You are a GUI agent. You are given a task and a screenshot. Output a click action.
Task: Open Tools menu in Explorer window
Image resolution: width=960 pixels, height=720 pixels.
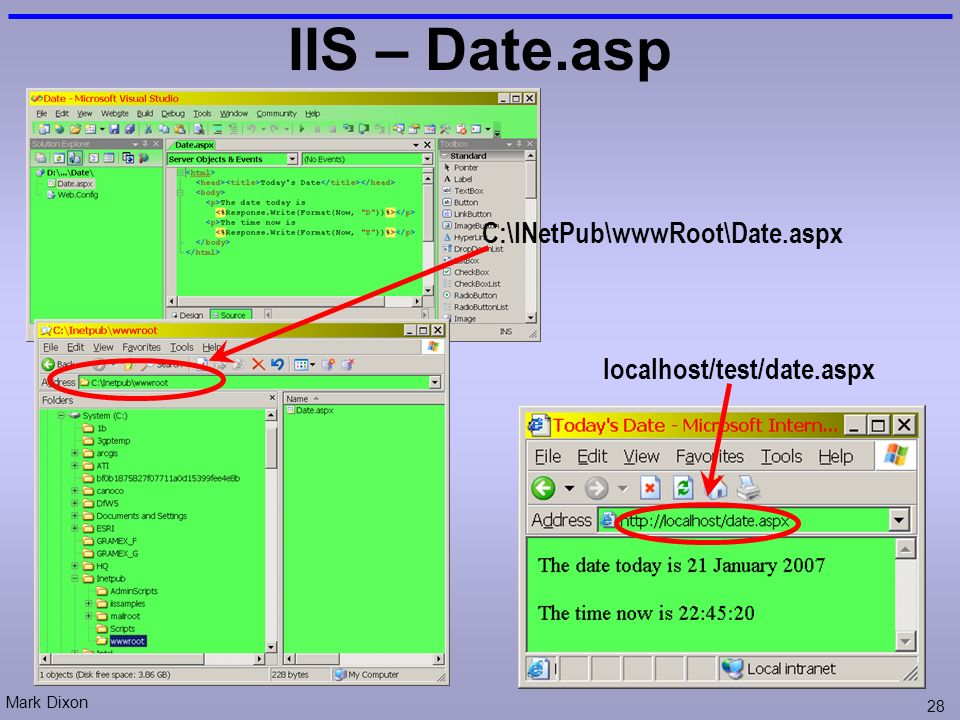(181, 347)
